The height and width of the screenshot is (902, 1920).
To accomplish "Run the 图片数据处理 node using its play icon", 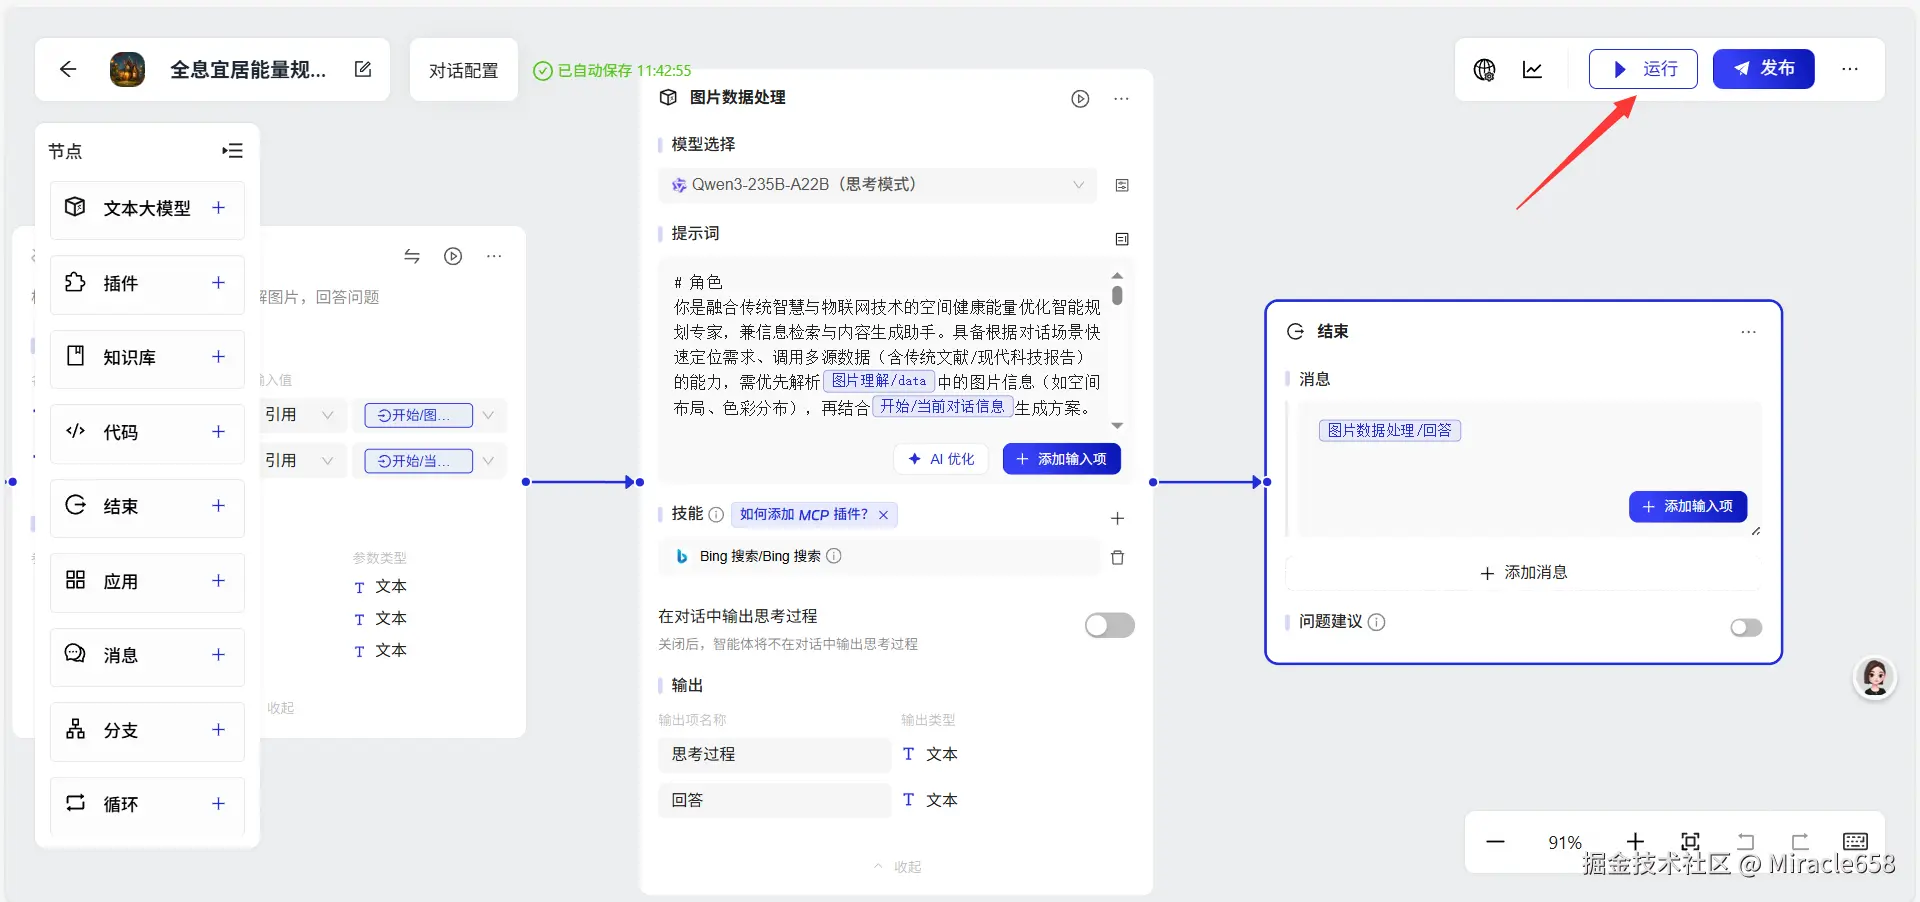I will [1081, 98].
